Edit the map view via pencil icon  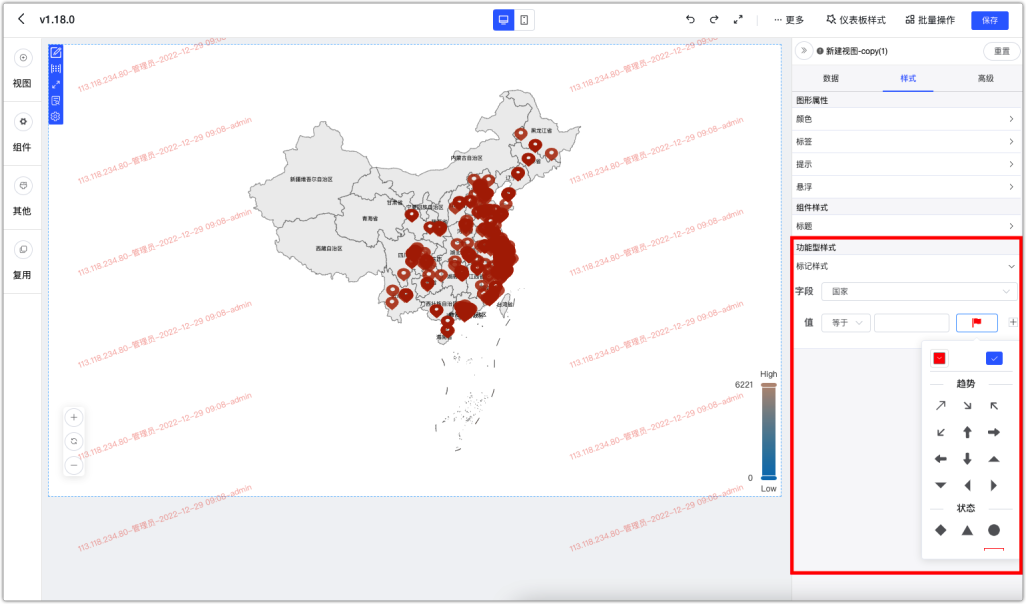point(56,52)
